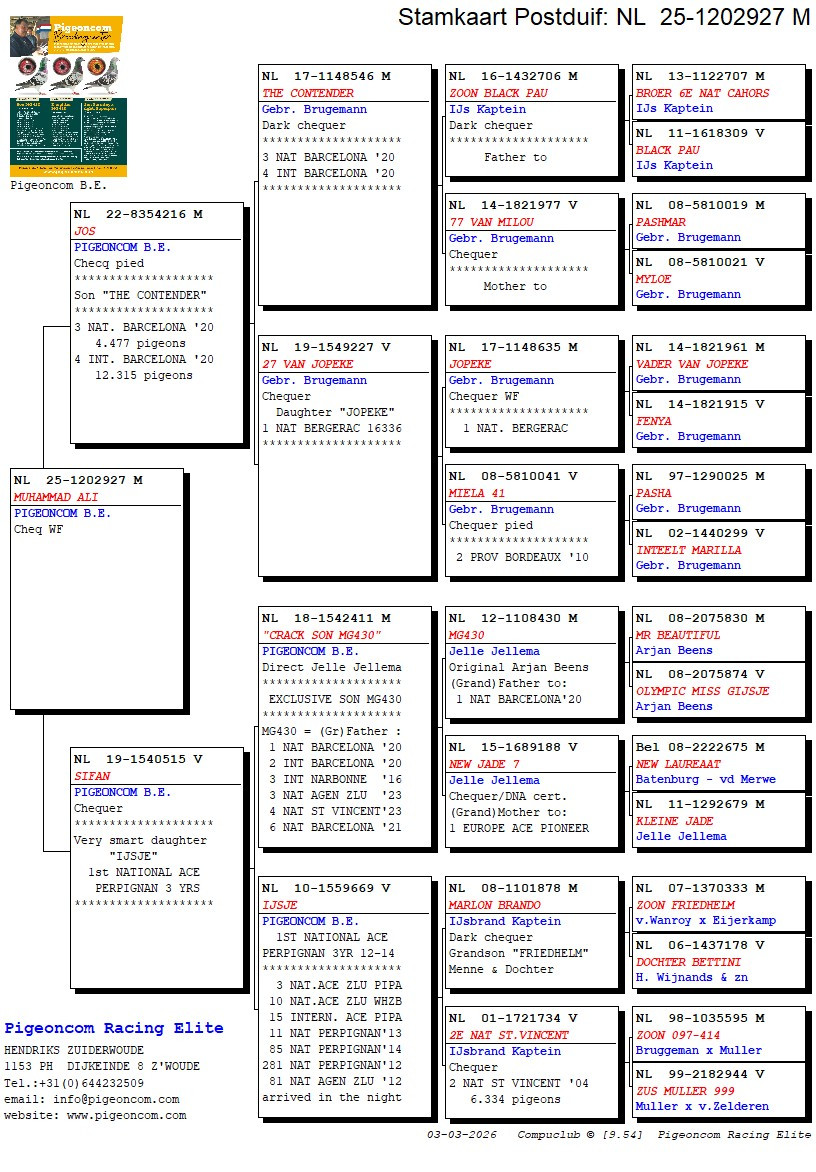816x1172 pixels.
Task: Click the OLYMPIC MISS GIJSJE name
Action: tap(703, 691)
